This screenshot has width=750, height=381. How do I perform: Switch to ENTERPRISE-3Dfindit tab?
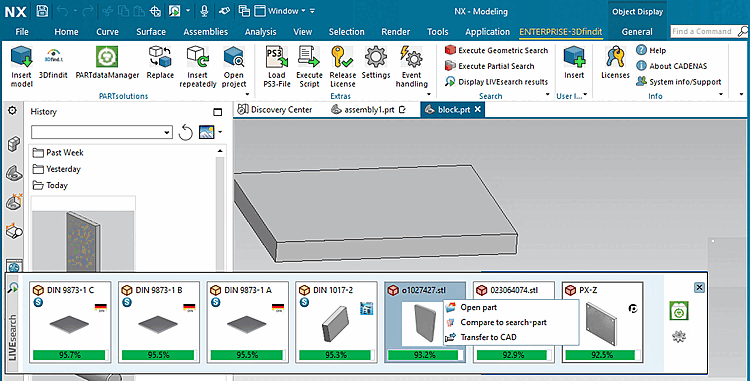coord(561,32)
